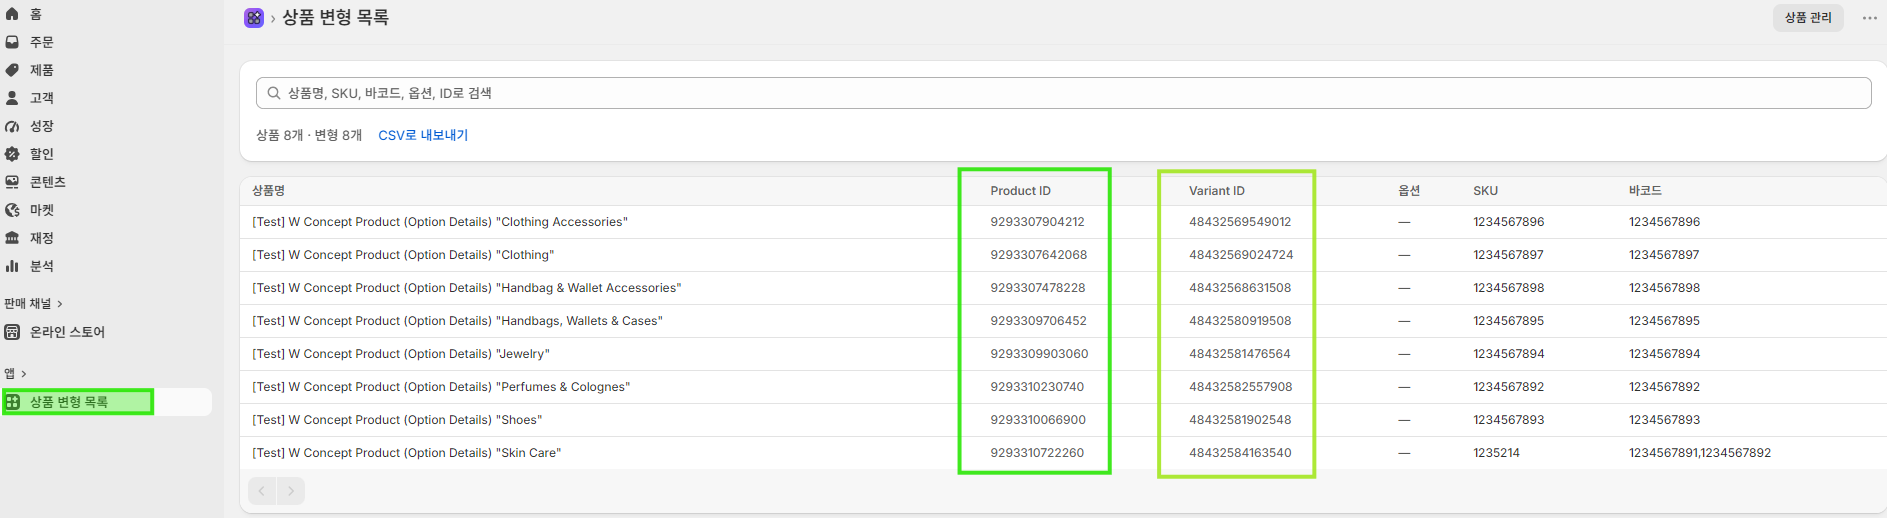Select the "Shoes" product name
Screen dimensions: 1887x518
[397, 420]
